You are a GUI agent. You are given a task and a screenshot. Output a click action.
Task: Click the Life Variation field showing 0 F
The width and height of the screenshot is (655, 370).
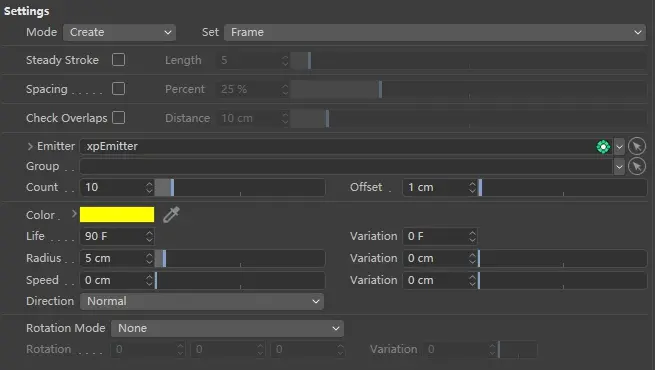435,236
